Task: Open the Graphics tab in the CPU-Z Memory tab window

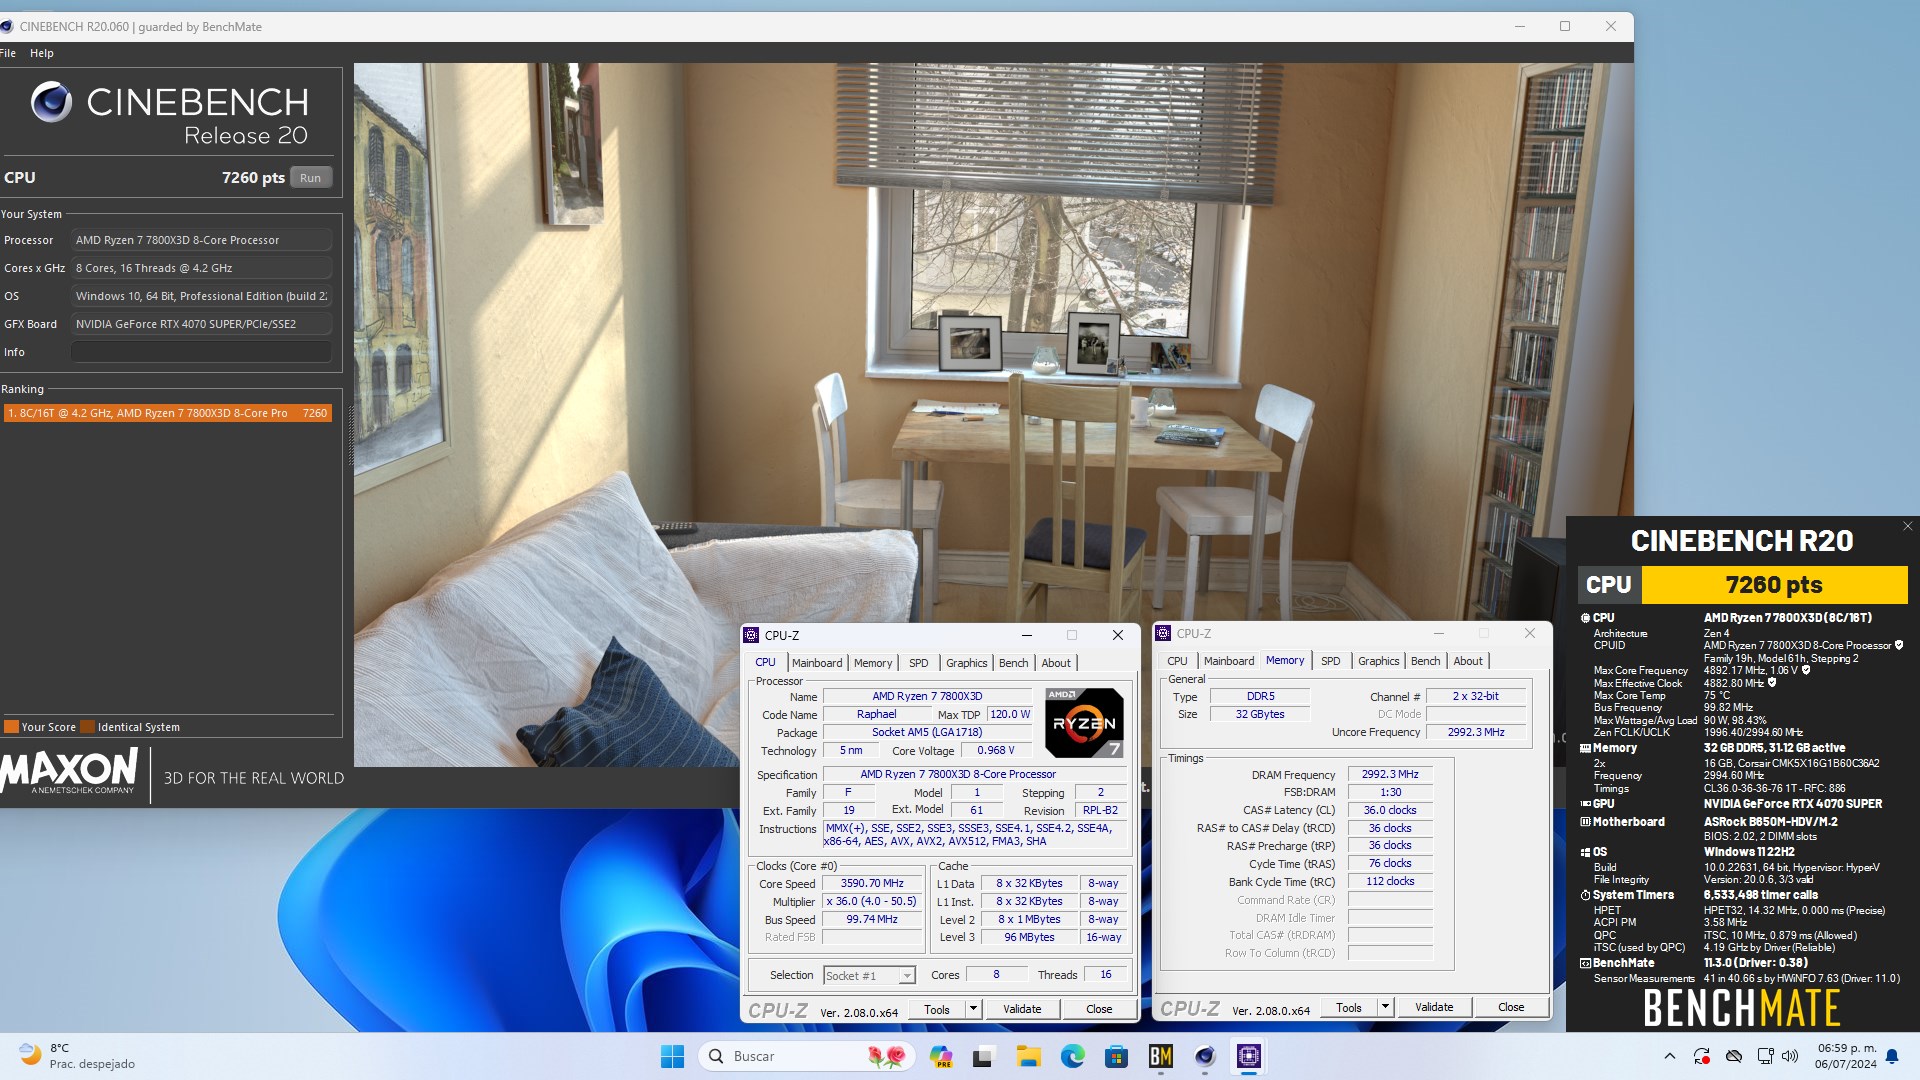Action: point(1378,661)
